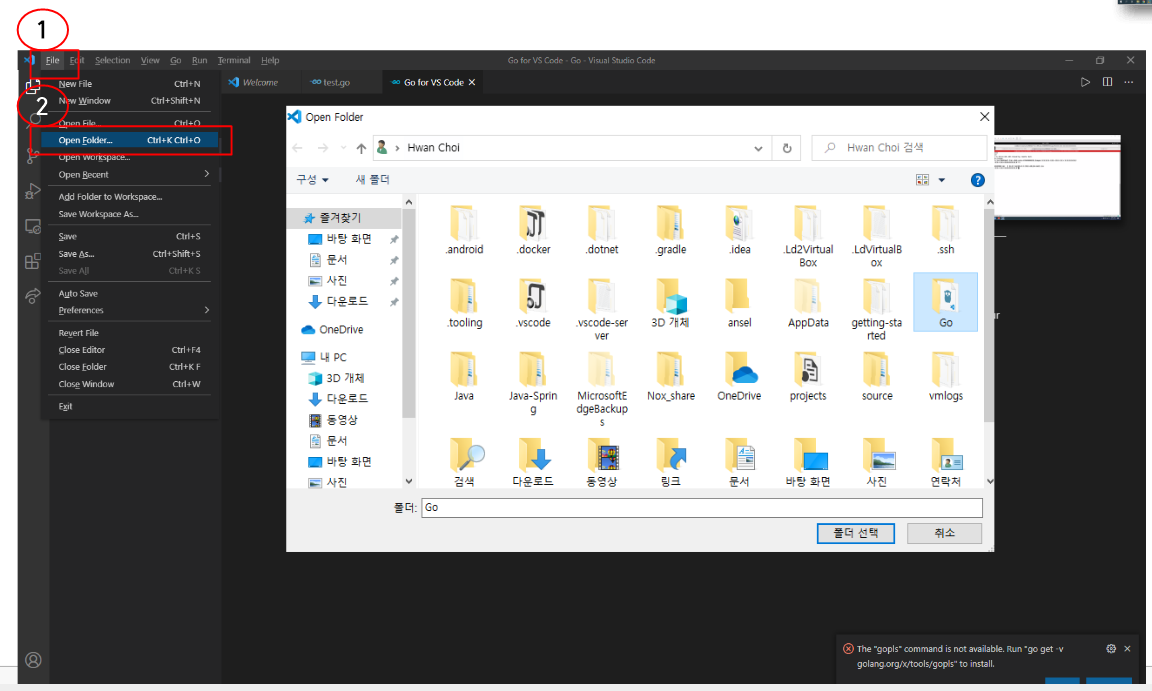Screen dimensions: 1152x691
Task: Expand the address bar history dropdown
Action: (758, 148)
